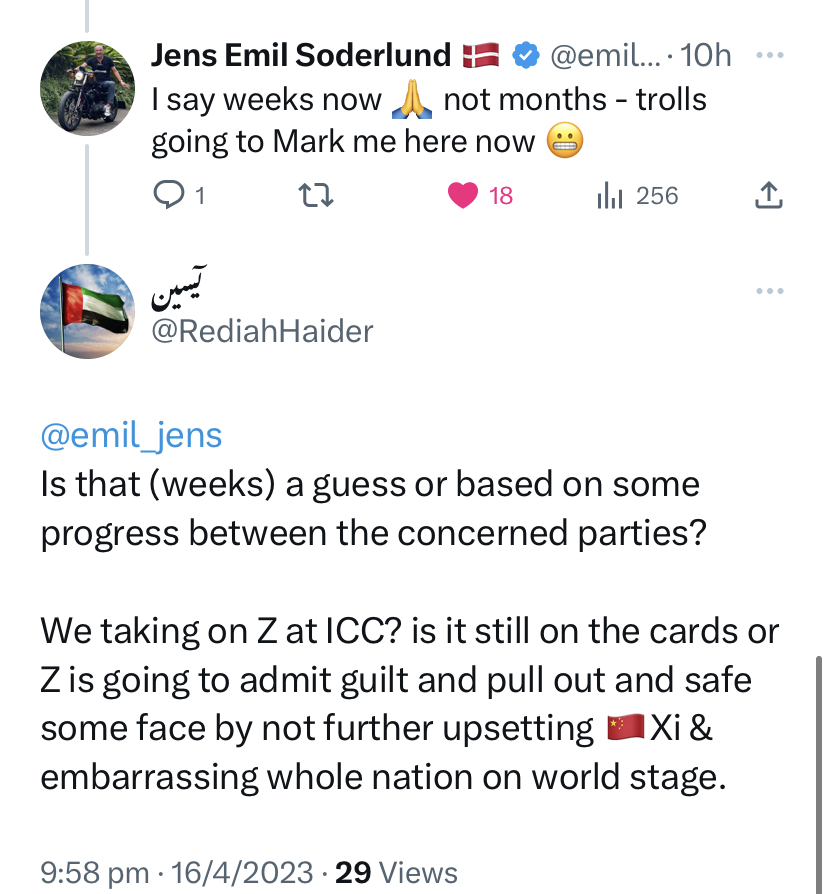Open the @RediahHaider handle
Screen dimensions: 828x894
pos(262,331)
